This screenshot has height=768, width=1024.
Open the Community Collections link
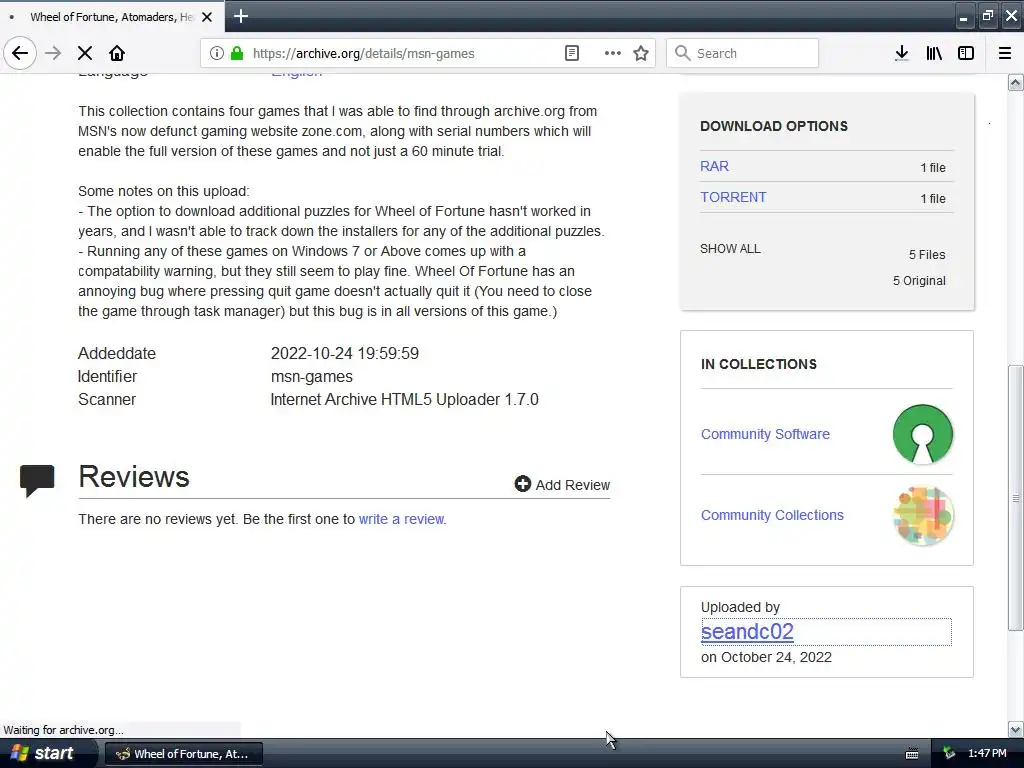click(x=772, y=515)
